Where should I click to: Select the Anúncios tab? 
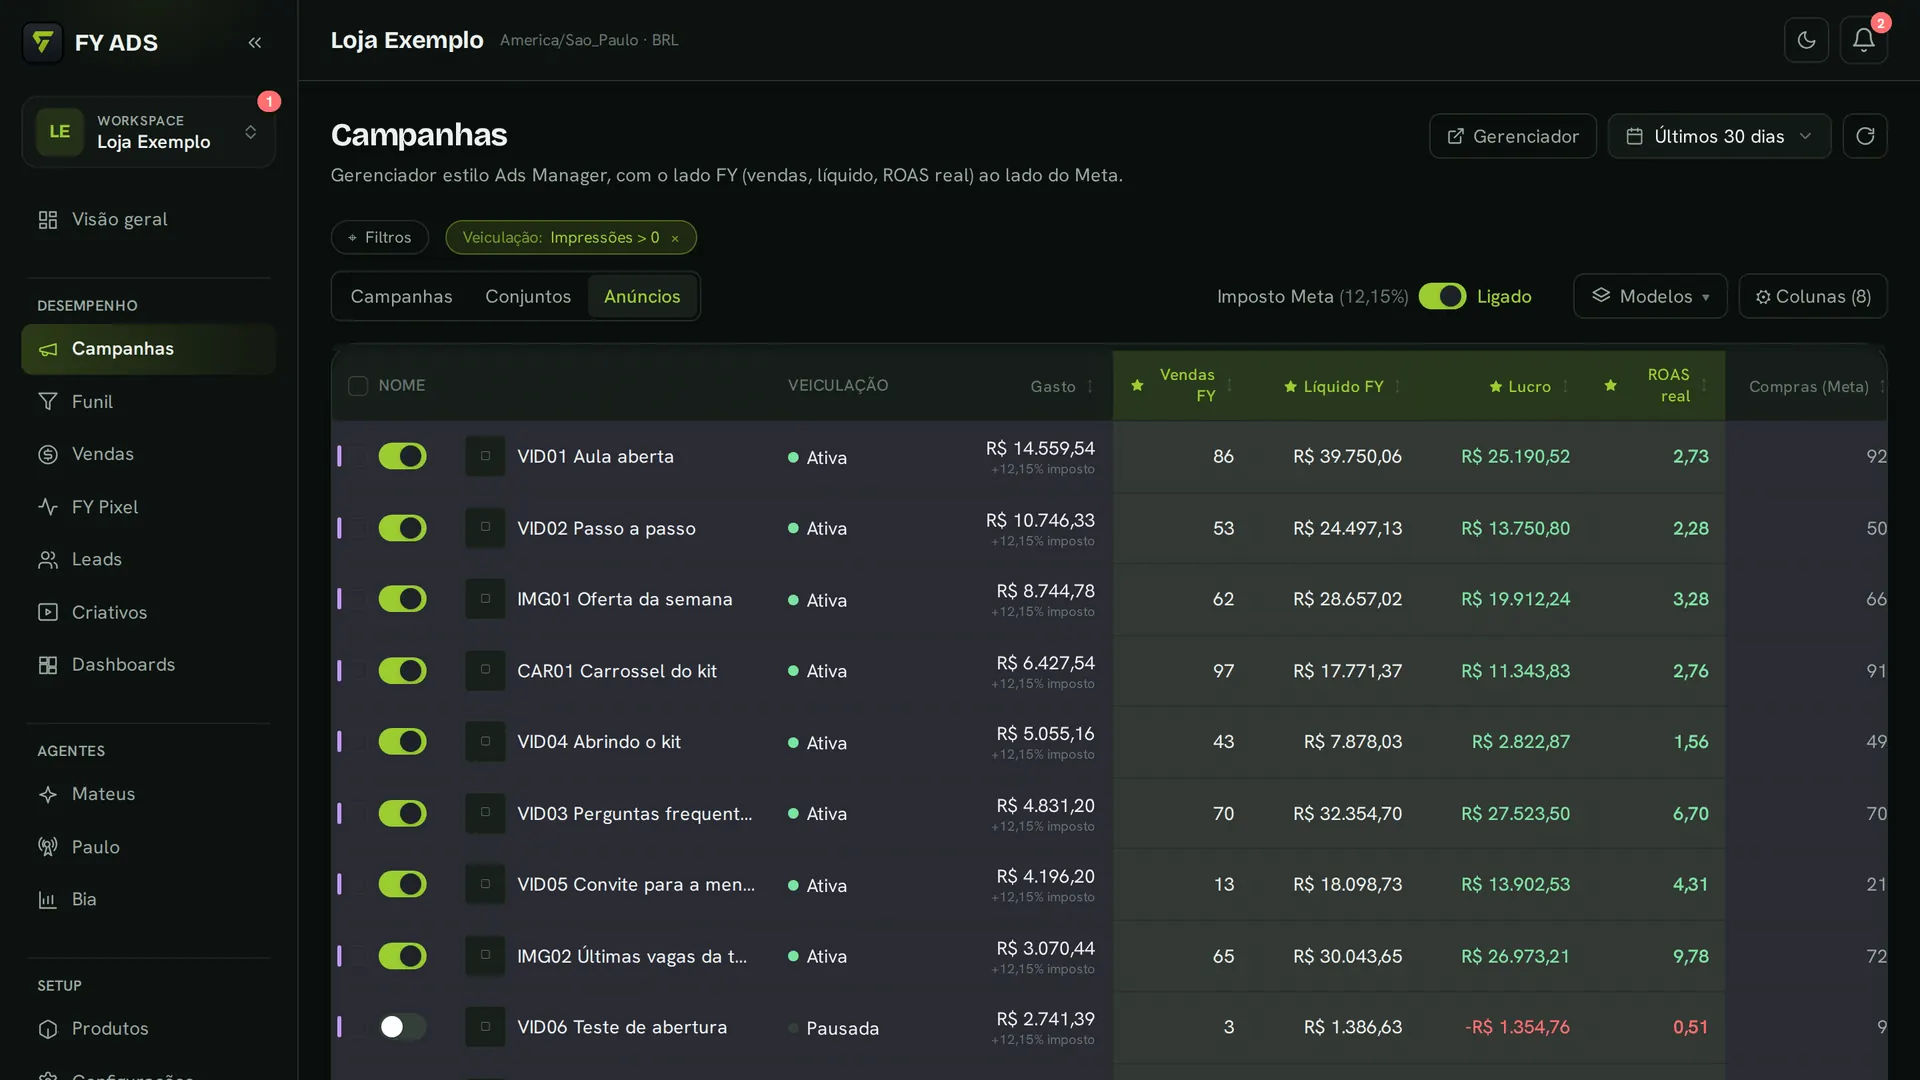tap(642, 296)
